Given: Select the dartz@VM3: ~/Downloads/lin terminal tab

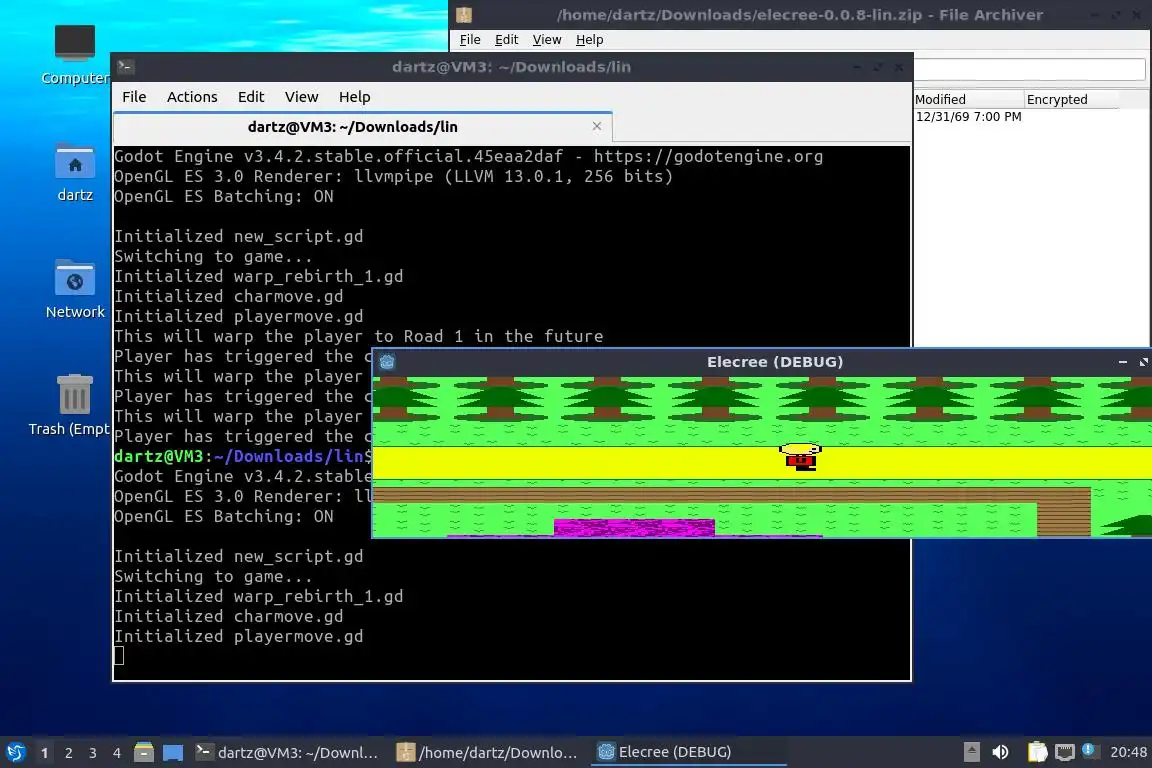Looking at the screenshot, I should coord(353,126).
